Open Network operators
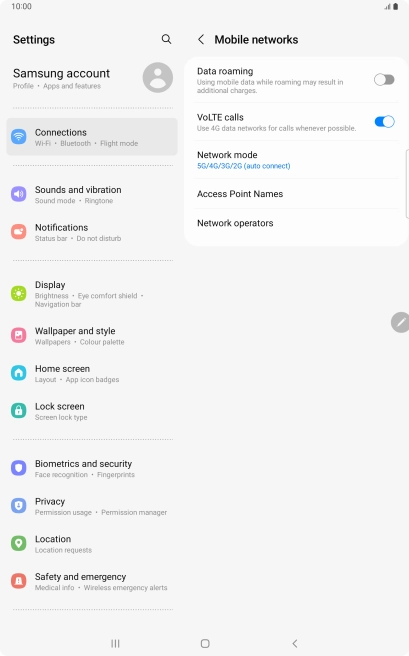The width and height of the screenshot is (409, 656). 296,223
